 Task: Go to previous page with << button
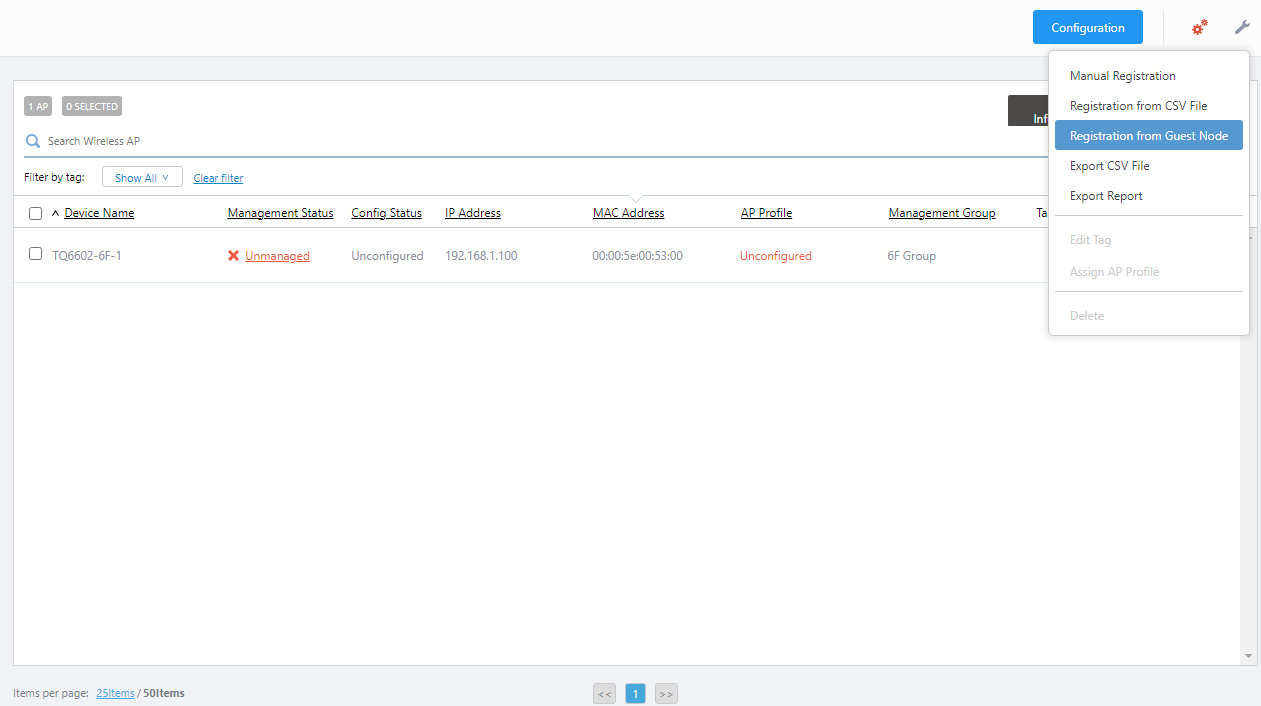click(604, 694)
